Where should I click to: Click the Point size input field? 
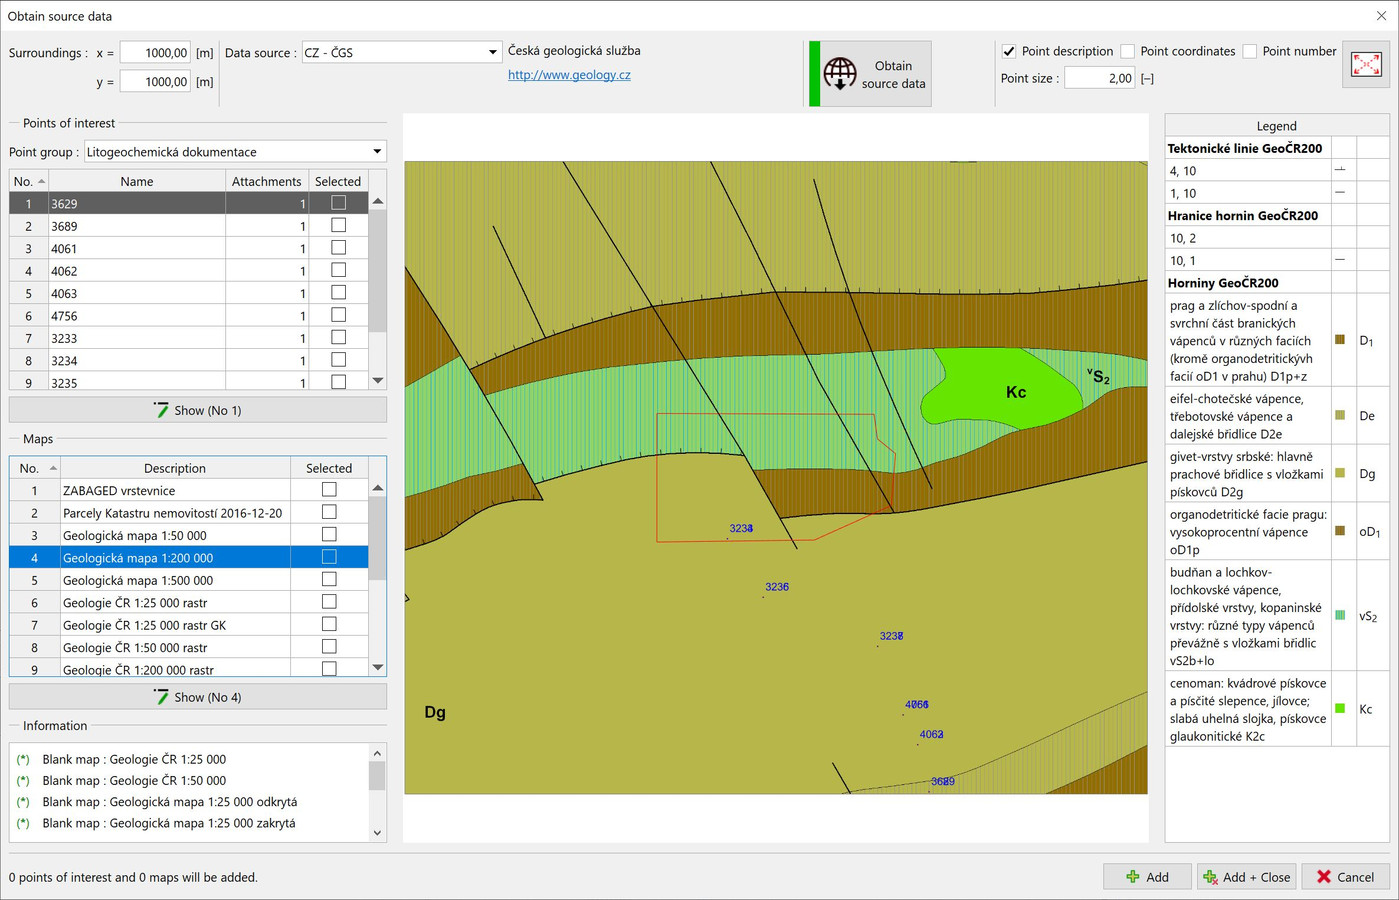(x=1099, y=78)
